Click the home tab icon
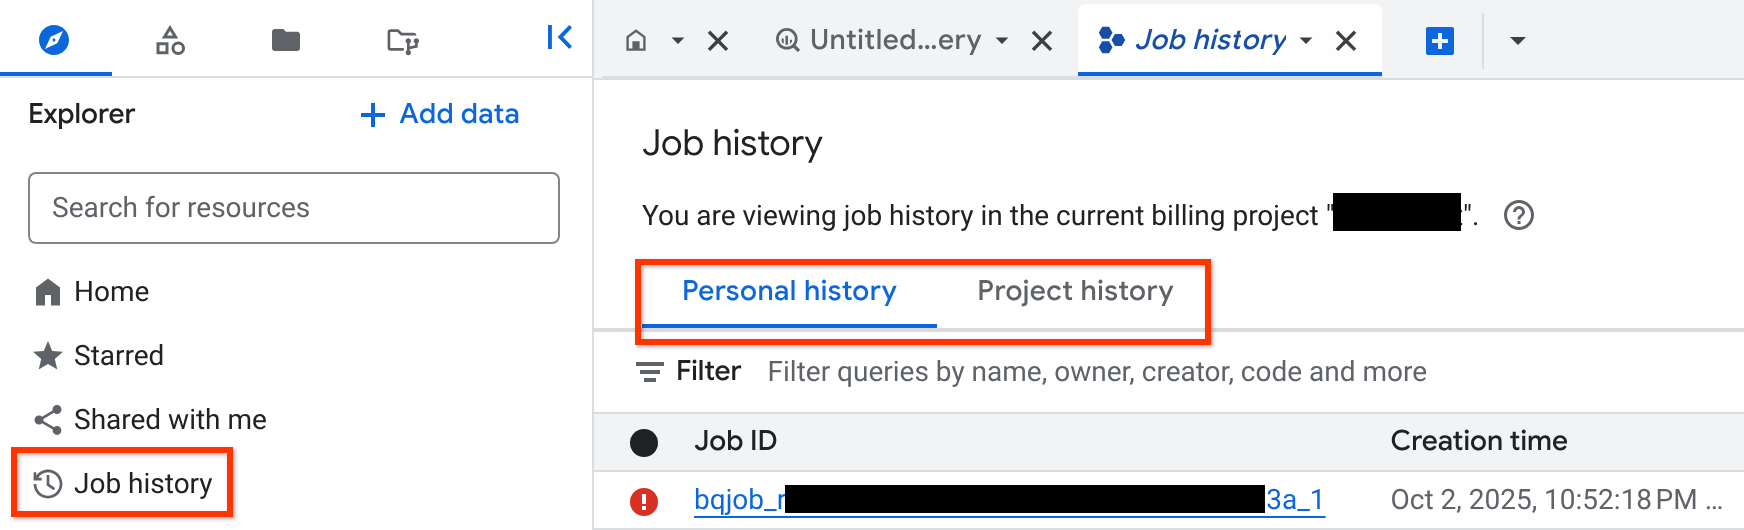This screenshot has height=530, width=1744. [636, 40]
